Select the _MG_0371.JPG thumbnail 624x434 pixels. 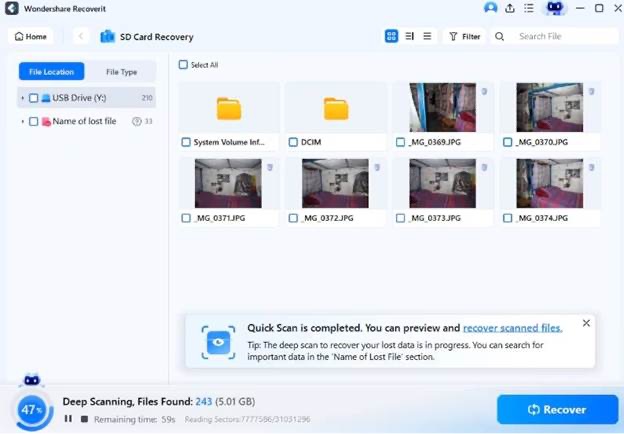coord(228,183)
